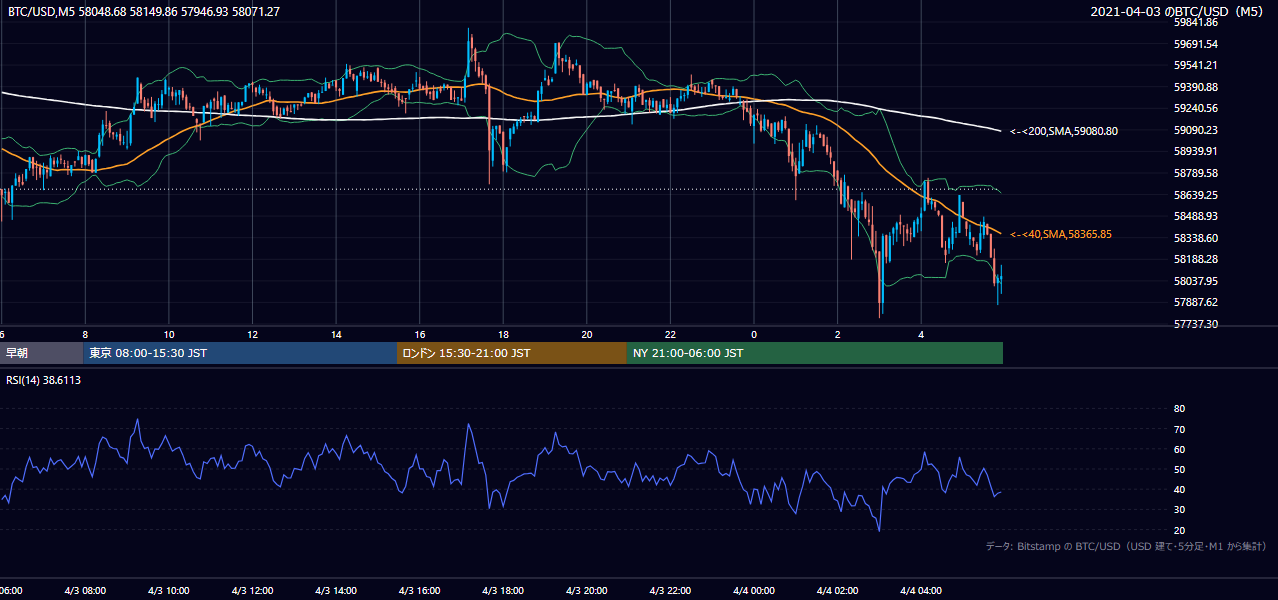Screen dimensions: 1278x600
Task: Click price axis label 59390.88
Action: coord(1195,87)
